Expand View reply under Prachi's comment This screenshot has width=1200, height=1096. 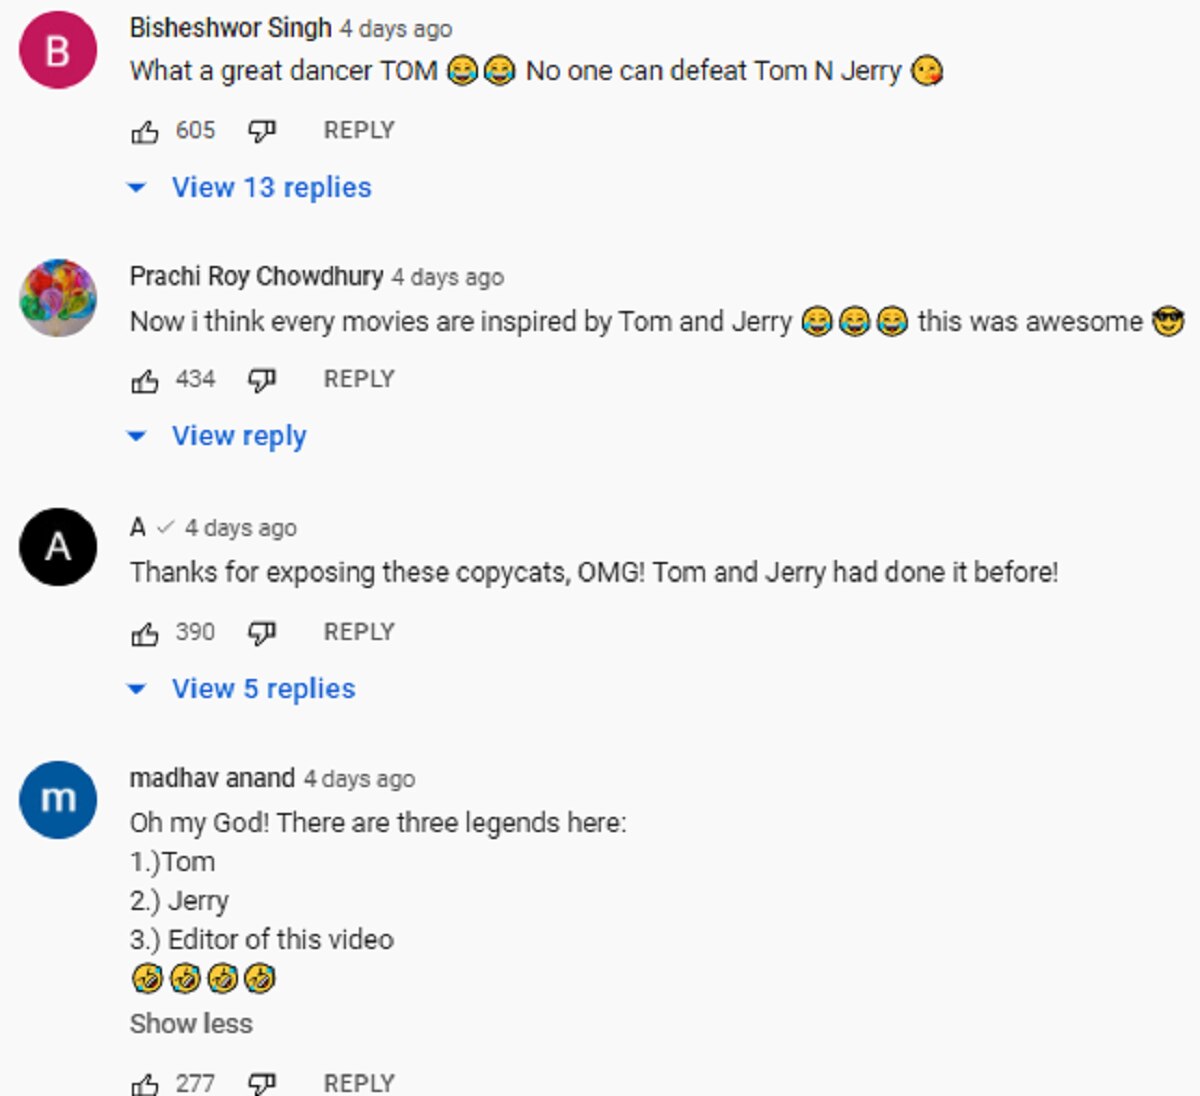tap(238, 436)
